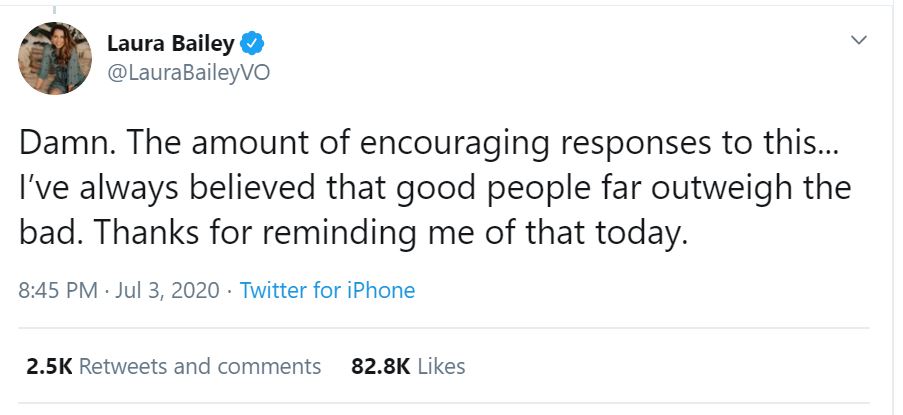
Task: Open the tweet options chevron menu
Action: [x=857, y=40]
